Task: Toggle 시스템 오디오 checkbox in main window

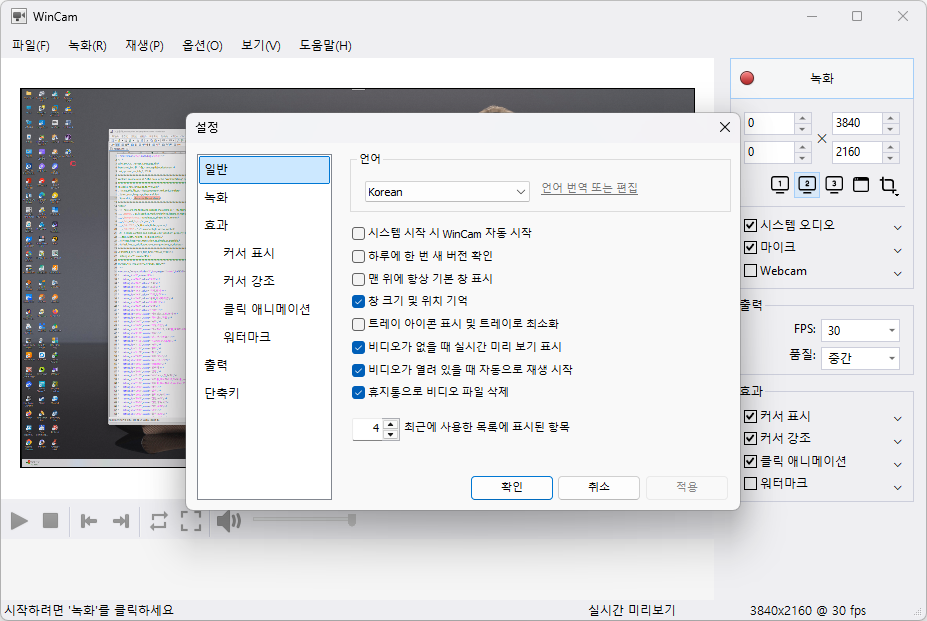Action: [750, 225]
